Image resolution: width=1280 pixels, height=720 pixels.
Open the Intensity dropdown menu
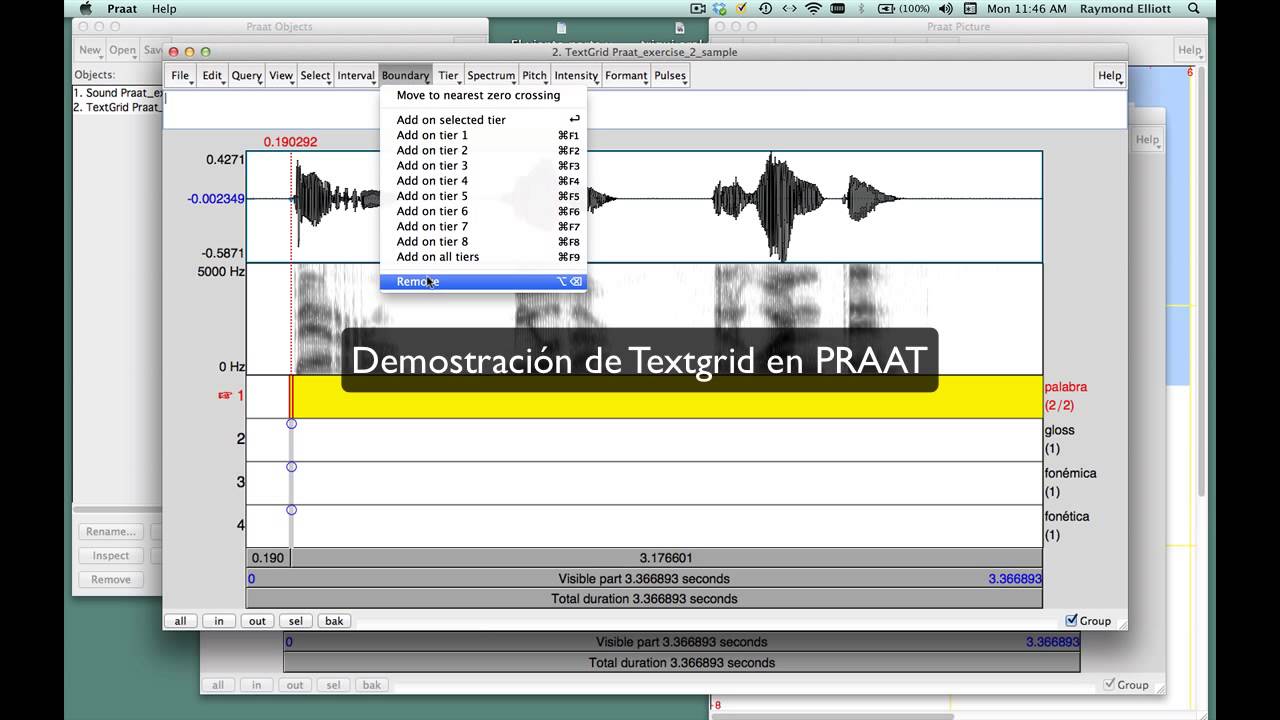(576, 75)
